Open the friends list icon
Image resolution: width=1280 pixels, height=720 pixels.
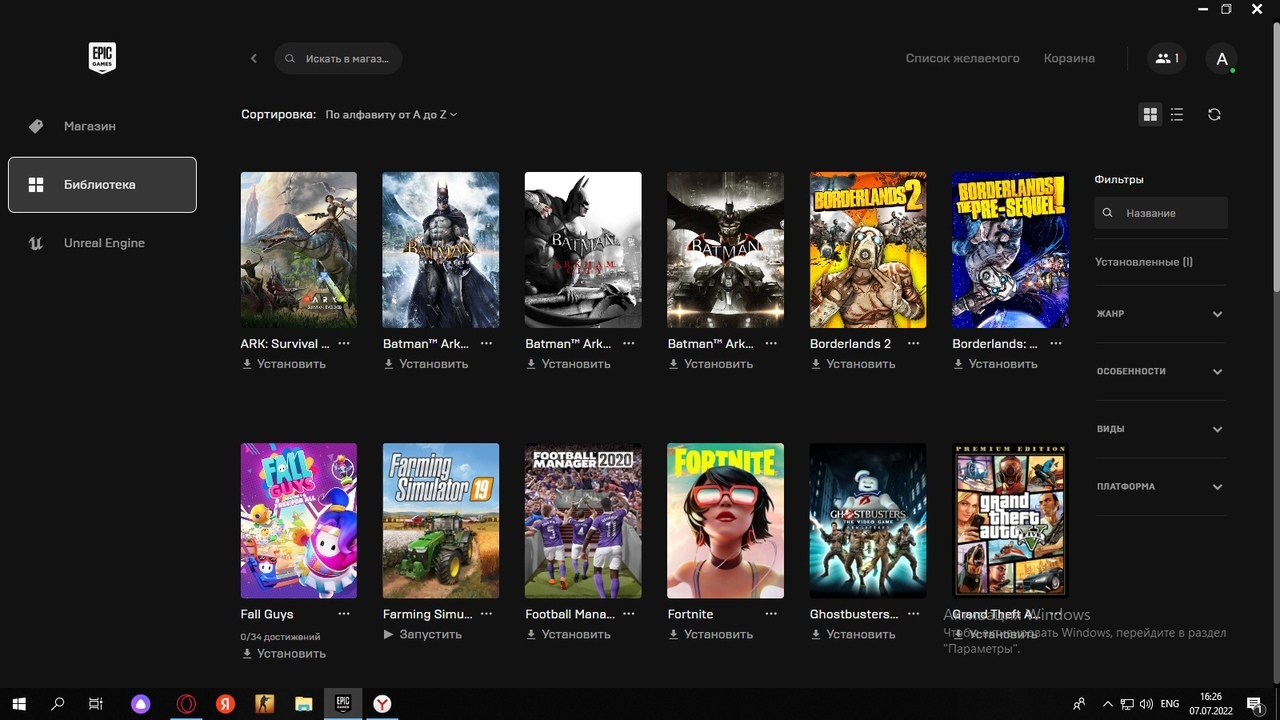[1167, 58]
